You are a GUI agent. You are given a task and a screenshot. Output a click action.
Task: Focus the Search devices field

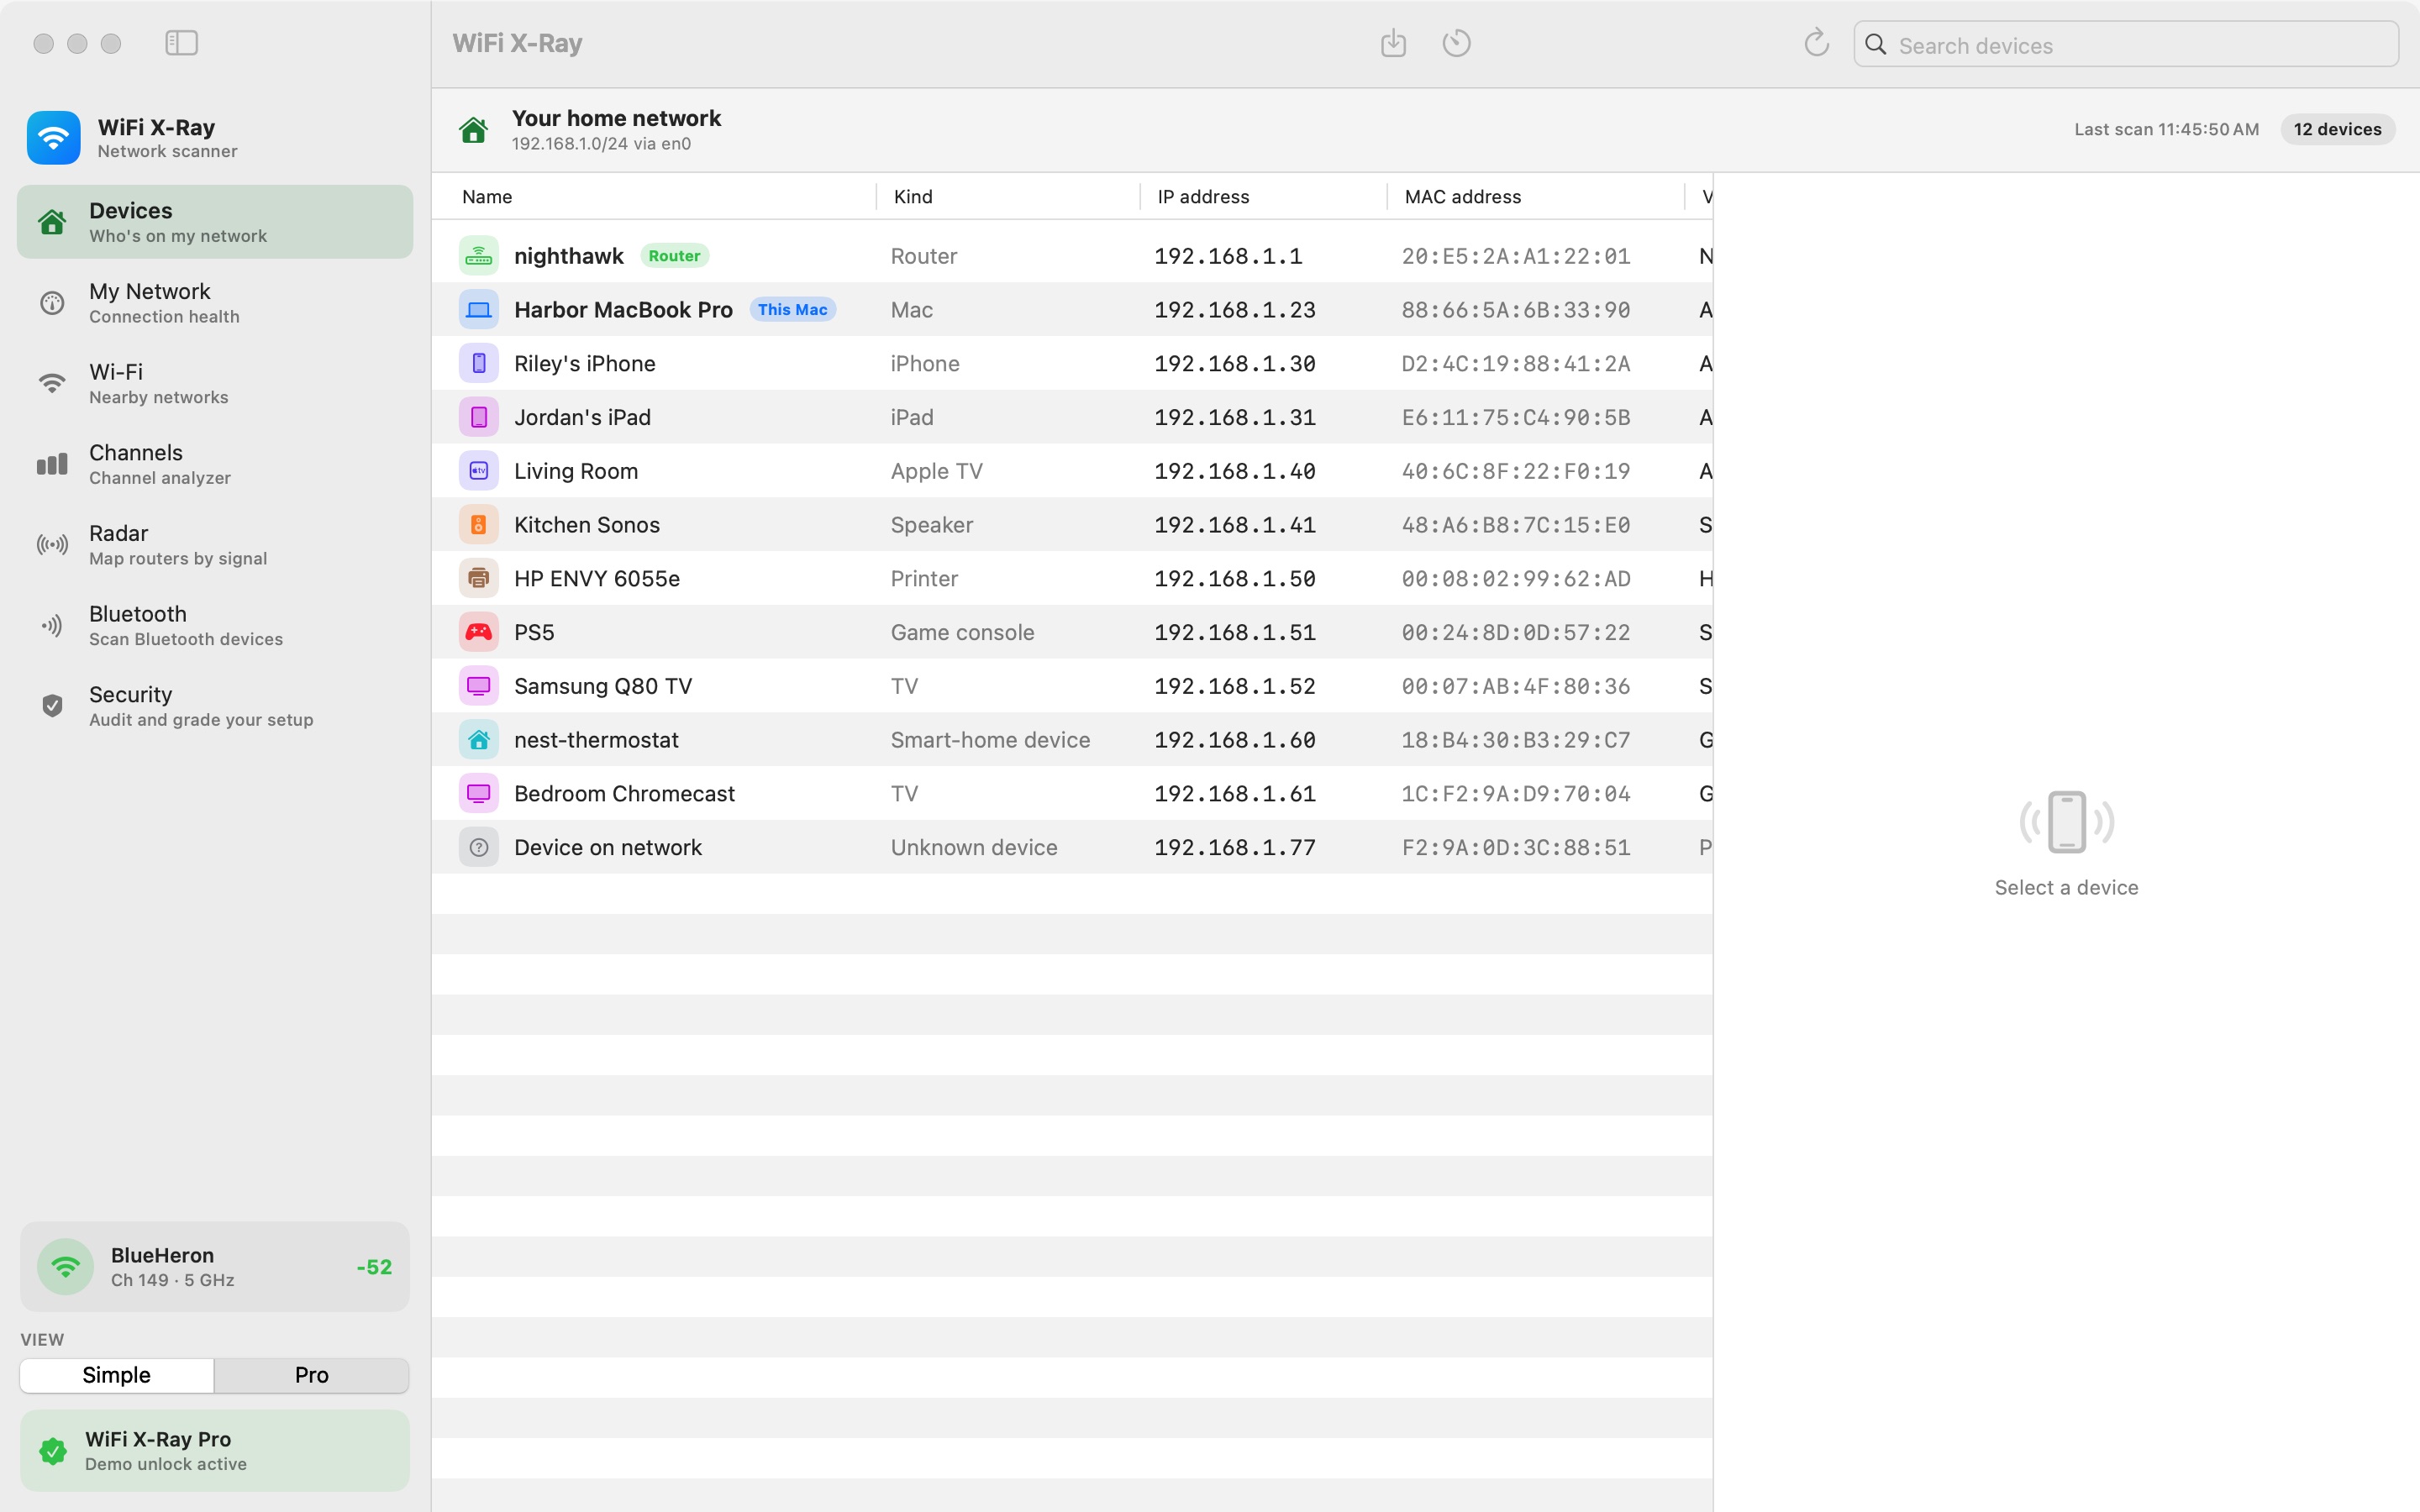(2125, 45)
